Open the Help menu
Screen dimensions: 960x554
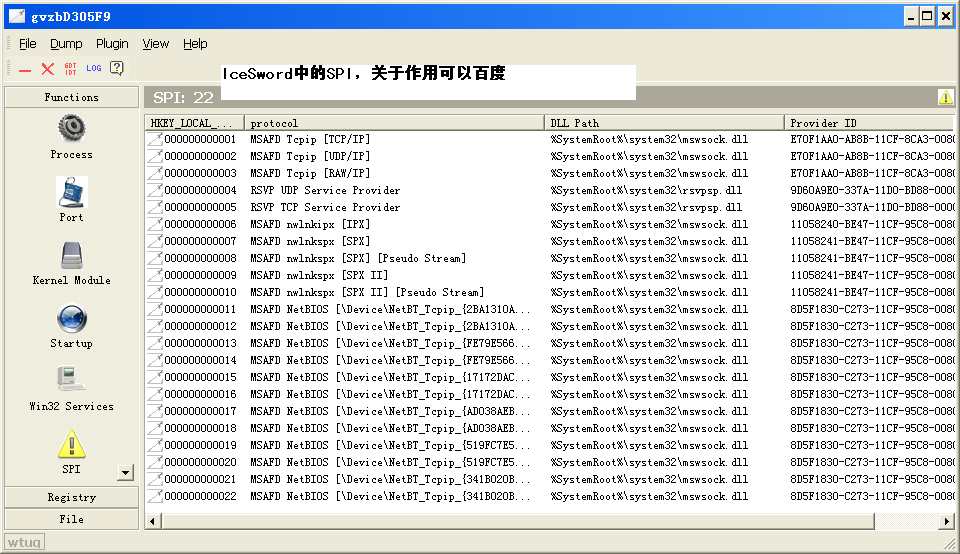(195, 44)
